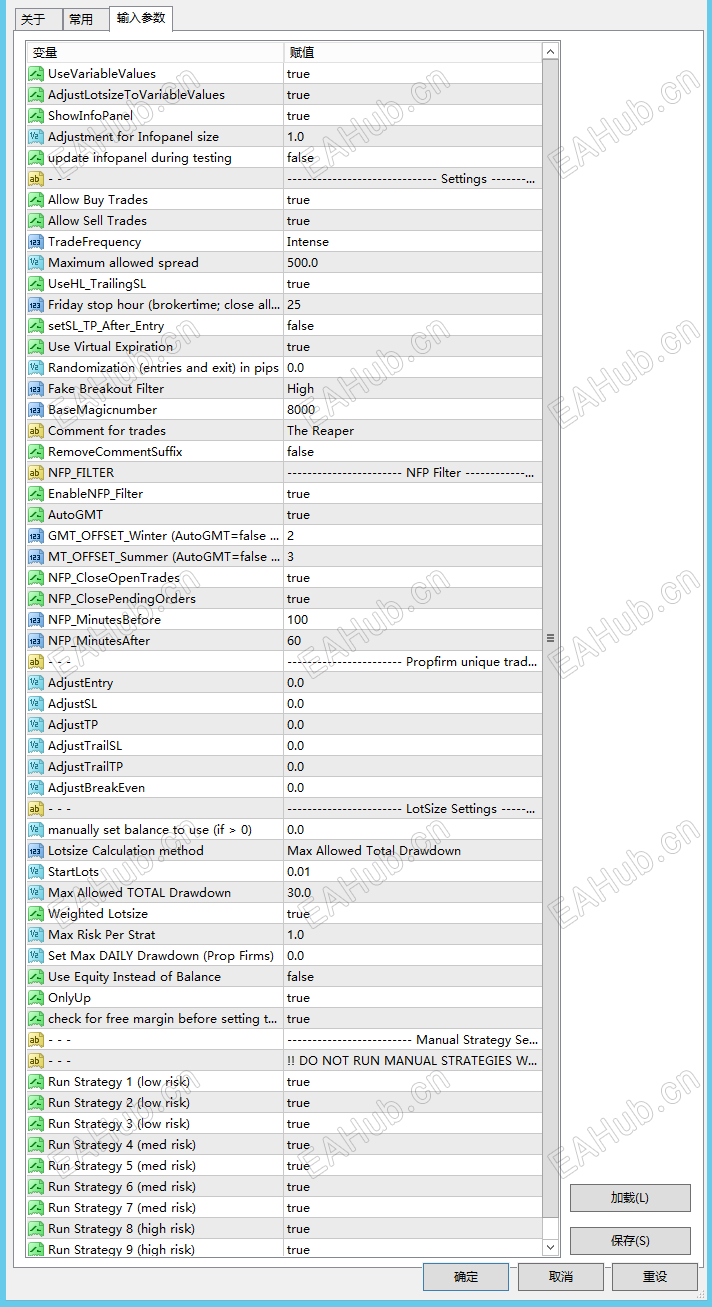Click the icon beside Max Allowed TOTAL Drawdown
The image size is (712, 1307).
[x=36, y=893]
